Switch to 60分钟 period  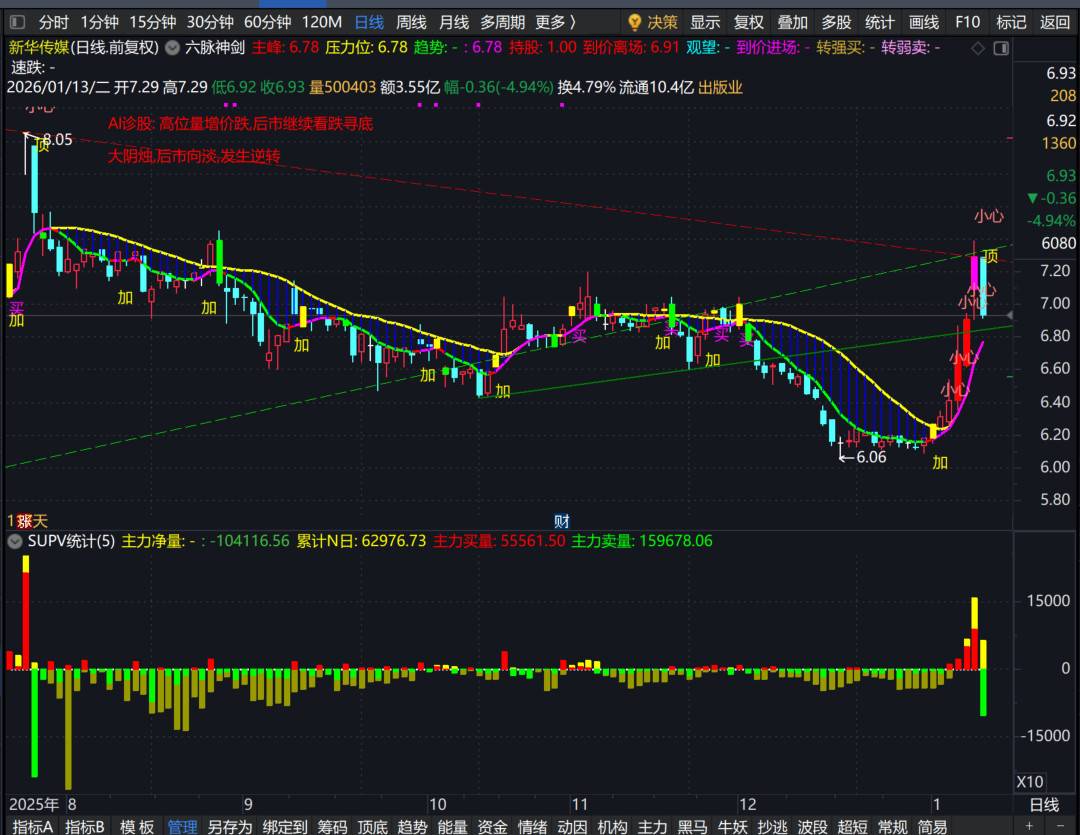267,23
